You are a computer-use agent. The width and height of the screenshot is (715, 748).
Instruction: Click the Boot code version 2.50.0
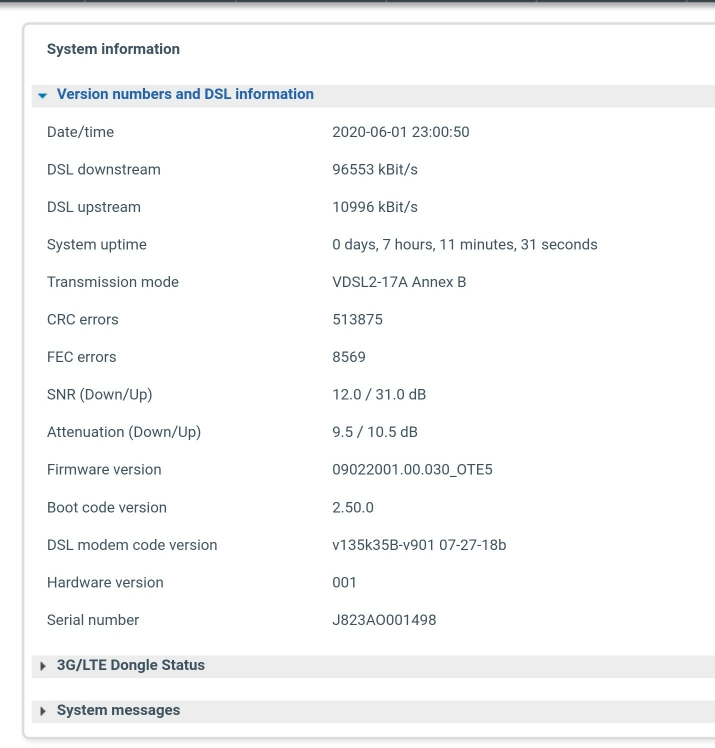(352, 508)
